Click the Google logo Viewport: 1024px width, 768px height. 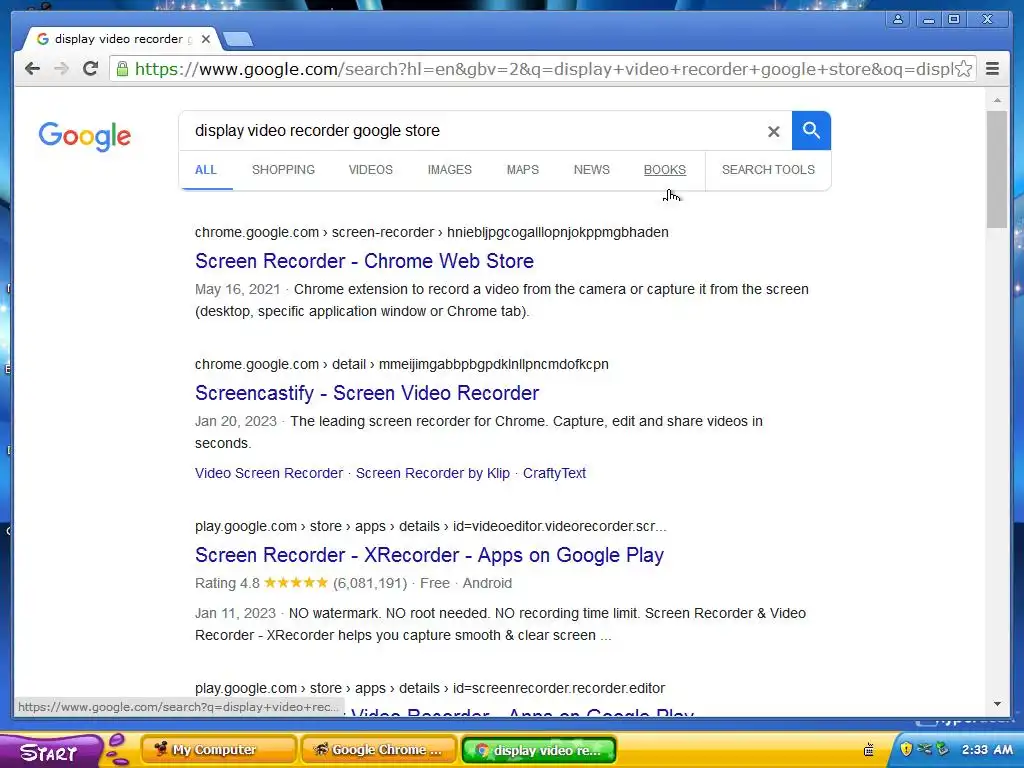click(x=85, y=136)
